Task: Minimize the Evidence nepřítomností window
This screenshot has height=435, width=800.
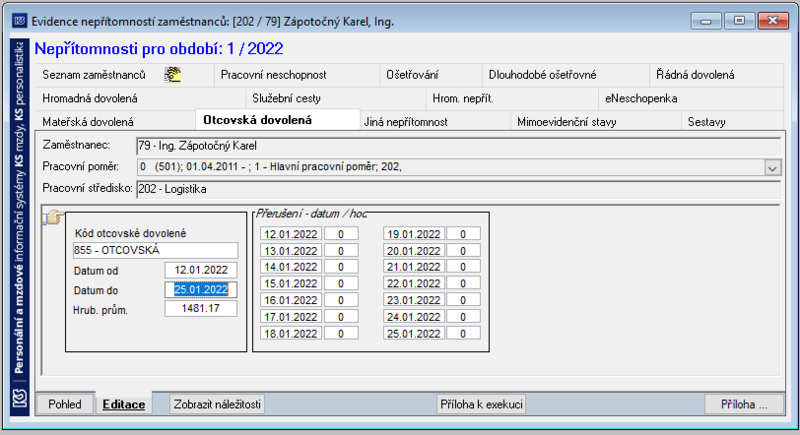Action: [x=706, y=21]
